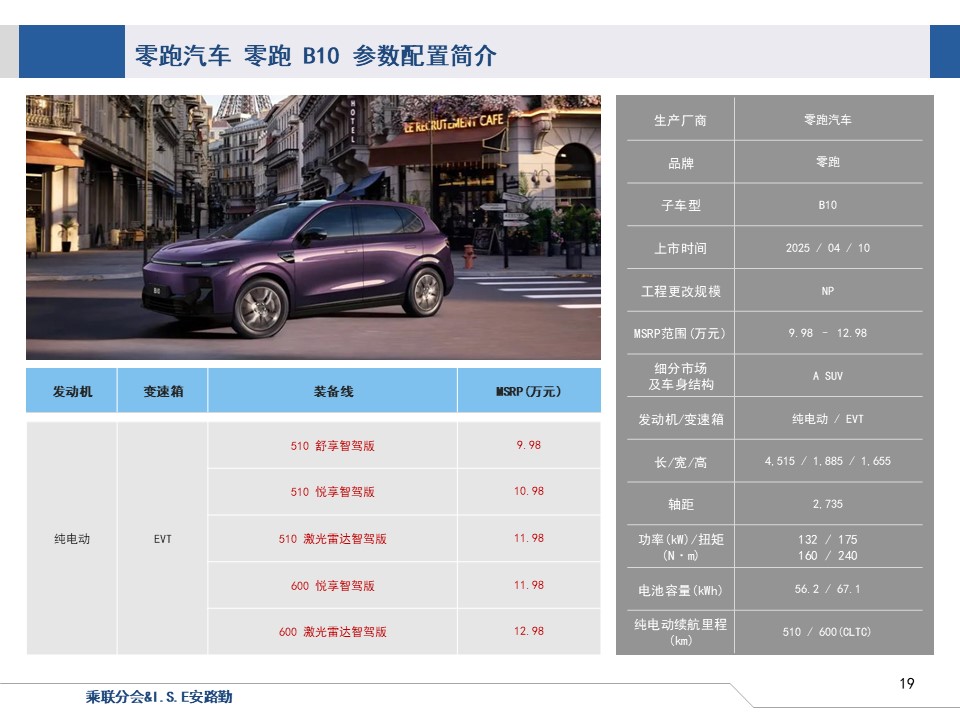Select the 9.98 - 12.98 price range value
This screenshot has width=960, height=720.
coord(827,332)
